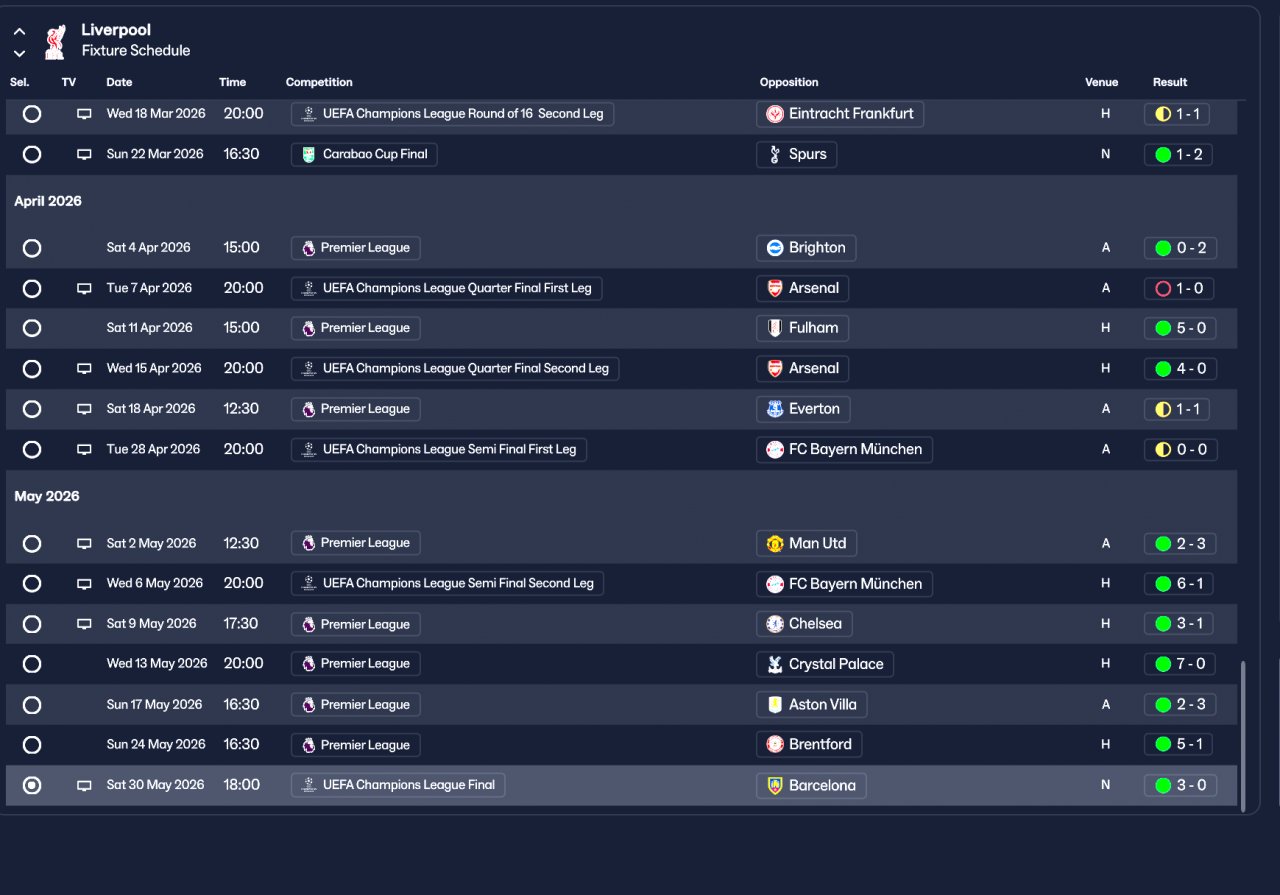Open the Premier League button on the Aston Villa row
This screenshot has width=1280, height=895.
click(x=356, y=704)
